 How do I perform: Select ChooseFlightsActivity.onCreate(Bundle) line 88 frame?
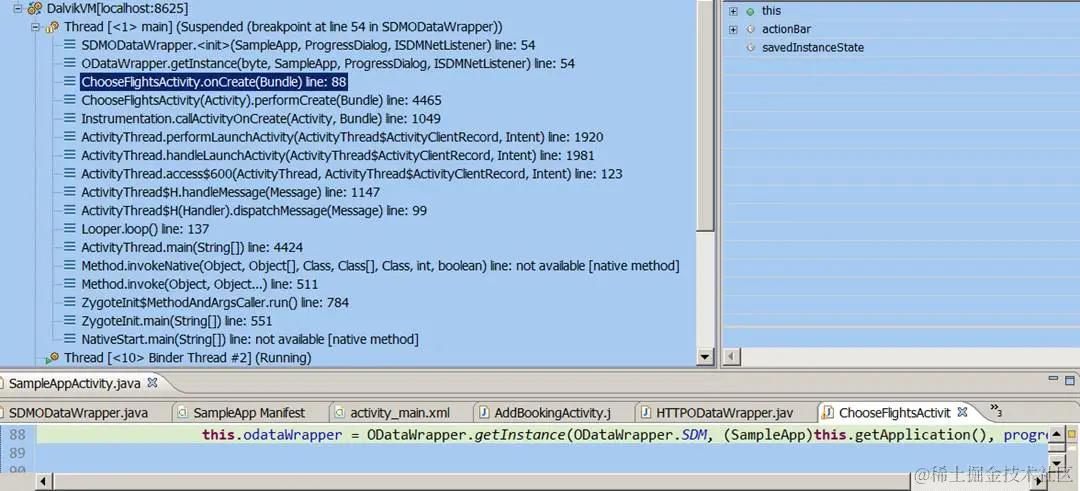[x=214, y=82]
